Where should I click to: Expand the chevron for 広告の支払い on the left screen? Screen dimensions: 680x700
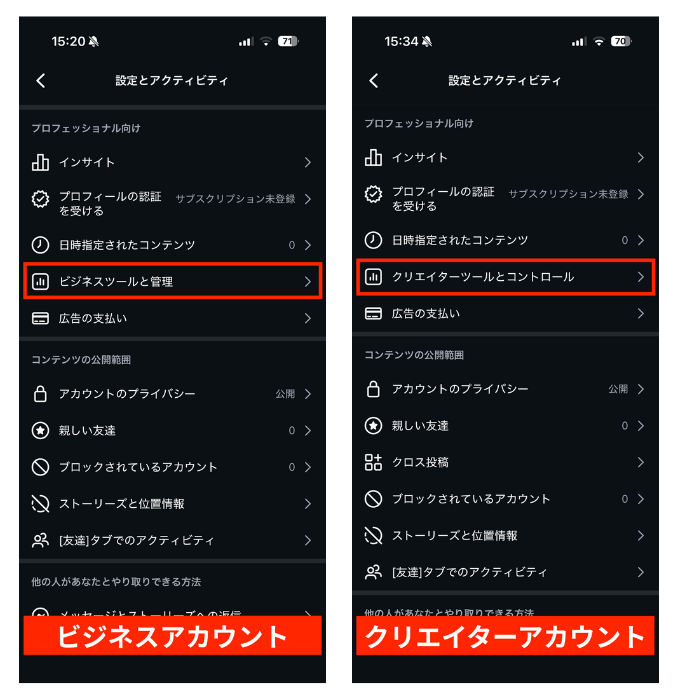pos(308,318)
